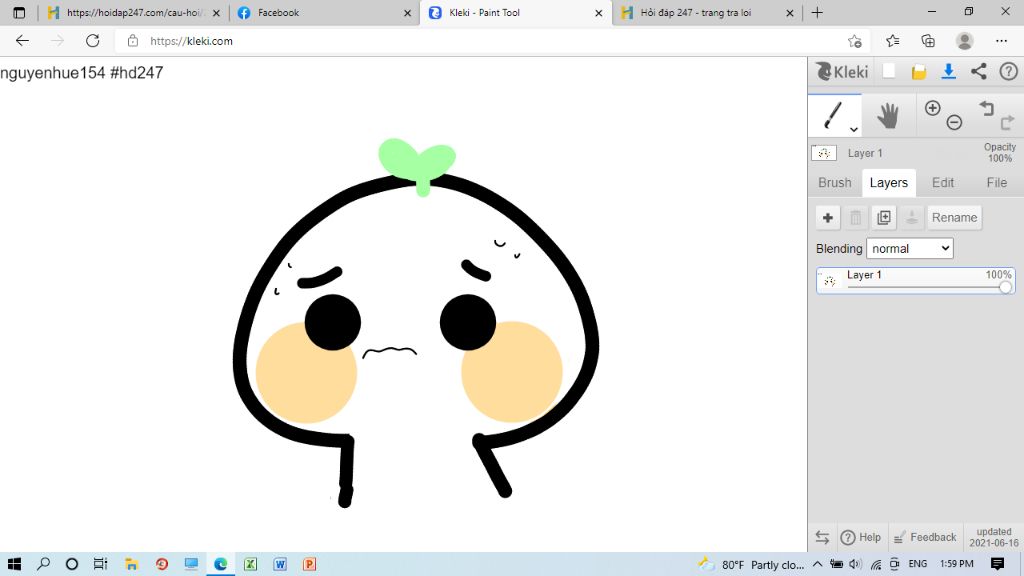Viewport: 1024px width, 576px height.
Task: Open Excel from the taskbar
Action: [250, 564]
